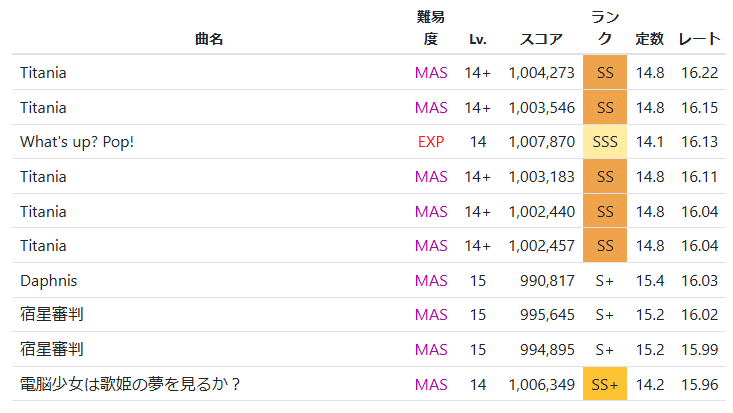Screen dimensions: 733x413
Task: Click the 定数 column header
Action: coord(649,39)
